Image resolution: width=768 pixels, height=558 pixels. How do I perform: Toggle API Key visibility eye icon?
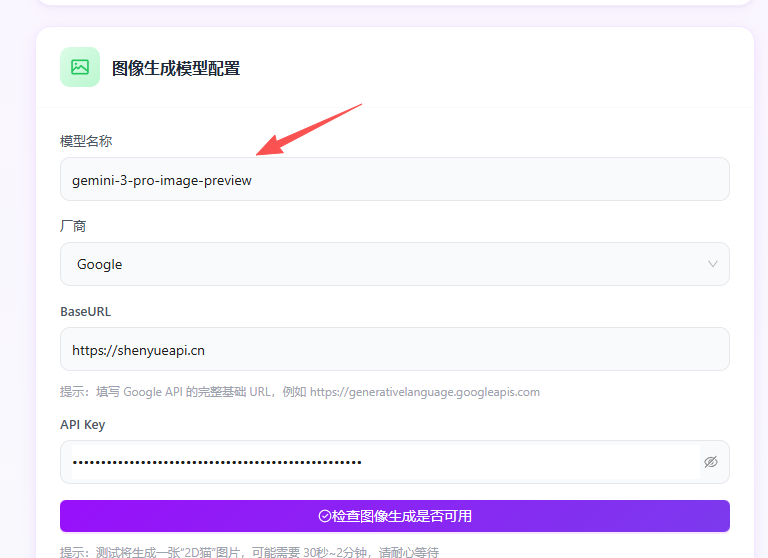[x=711, y=462]
